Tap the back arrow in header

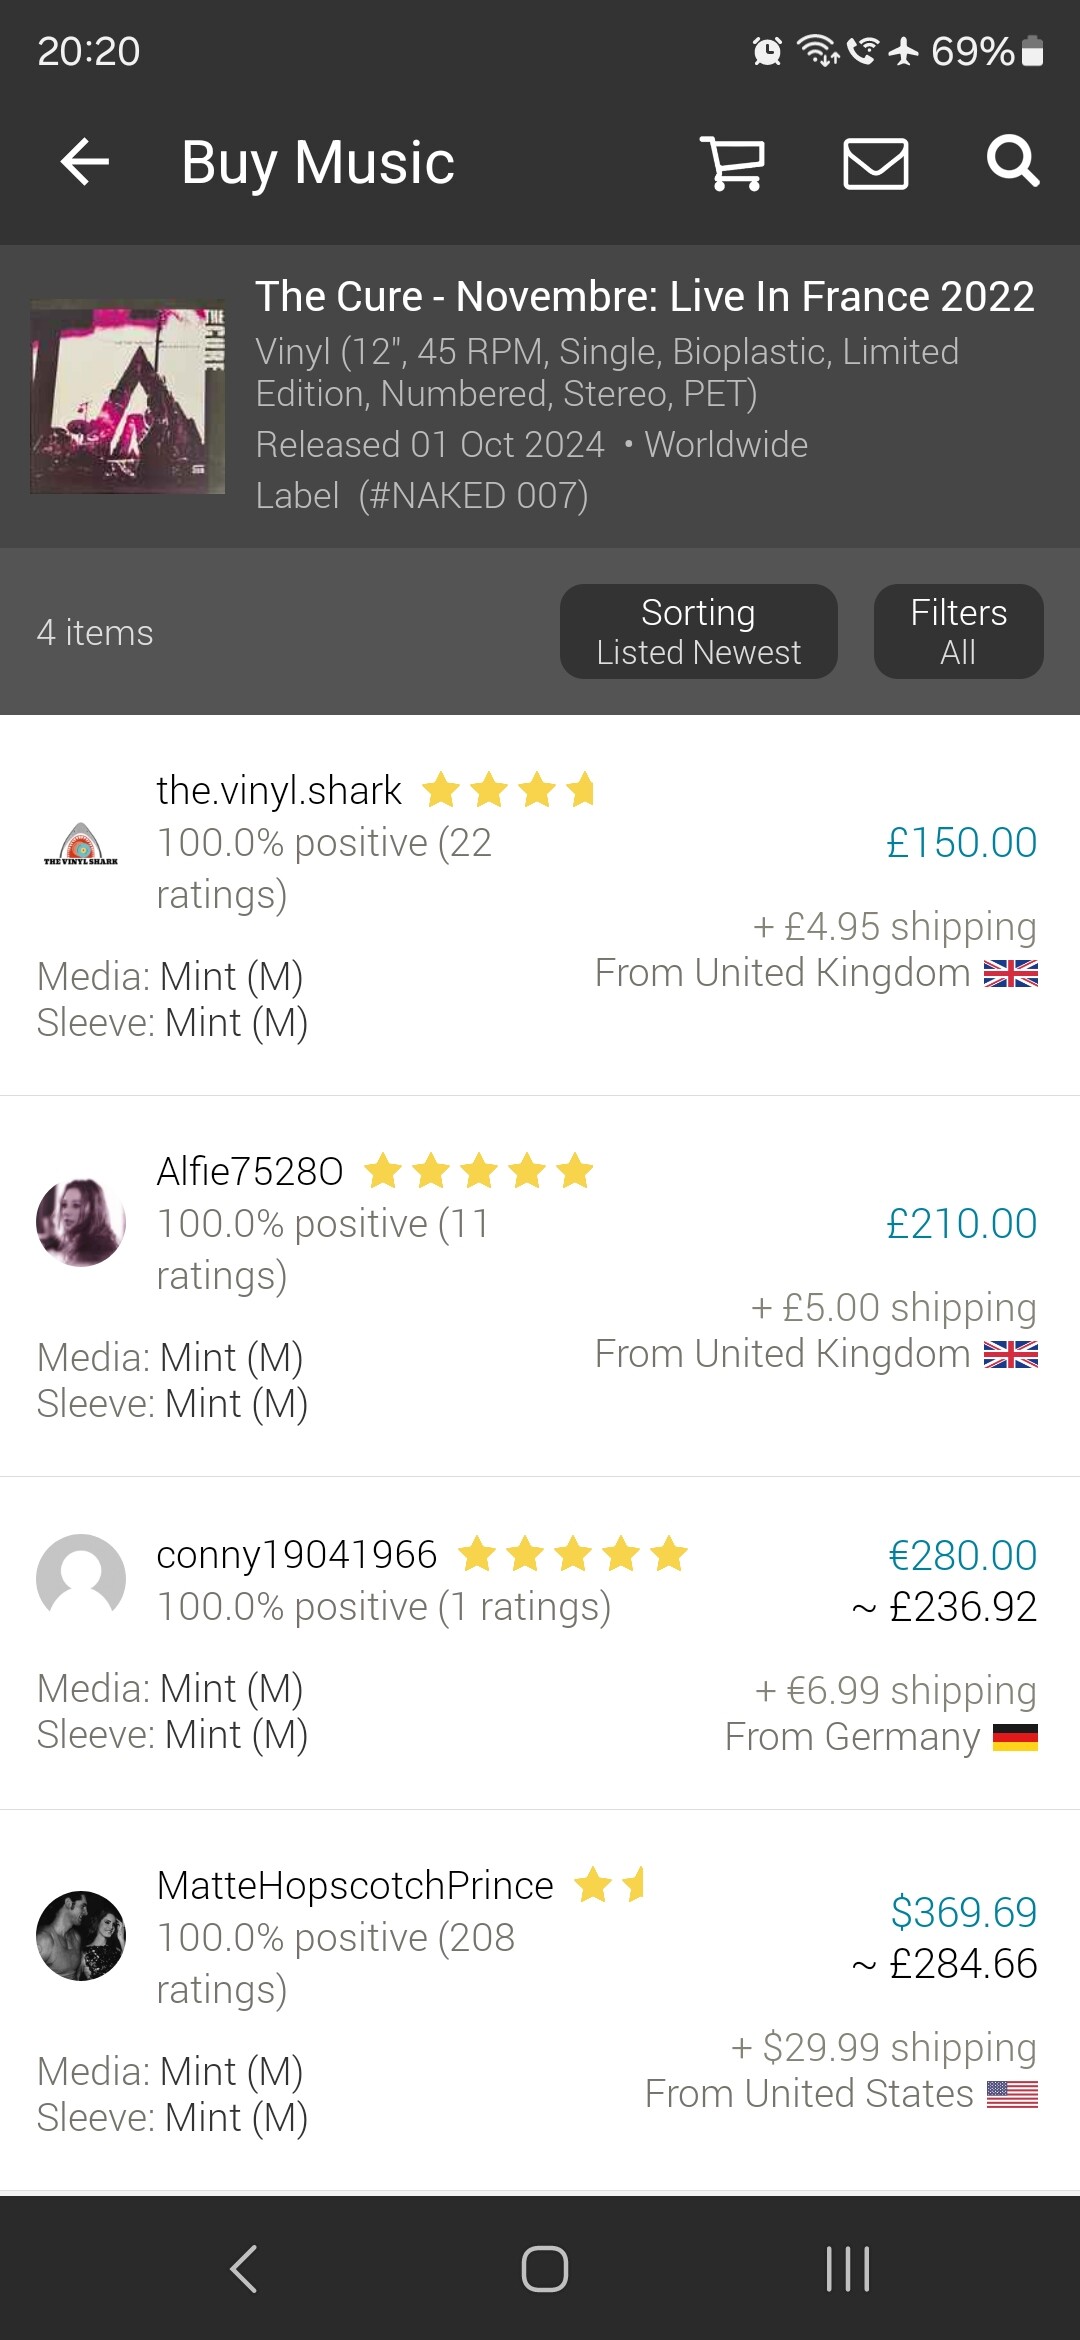tap(85, 162)
